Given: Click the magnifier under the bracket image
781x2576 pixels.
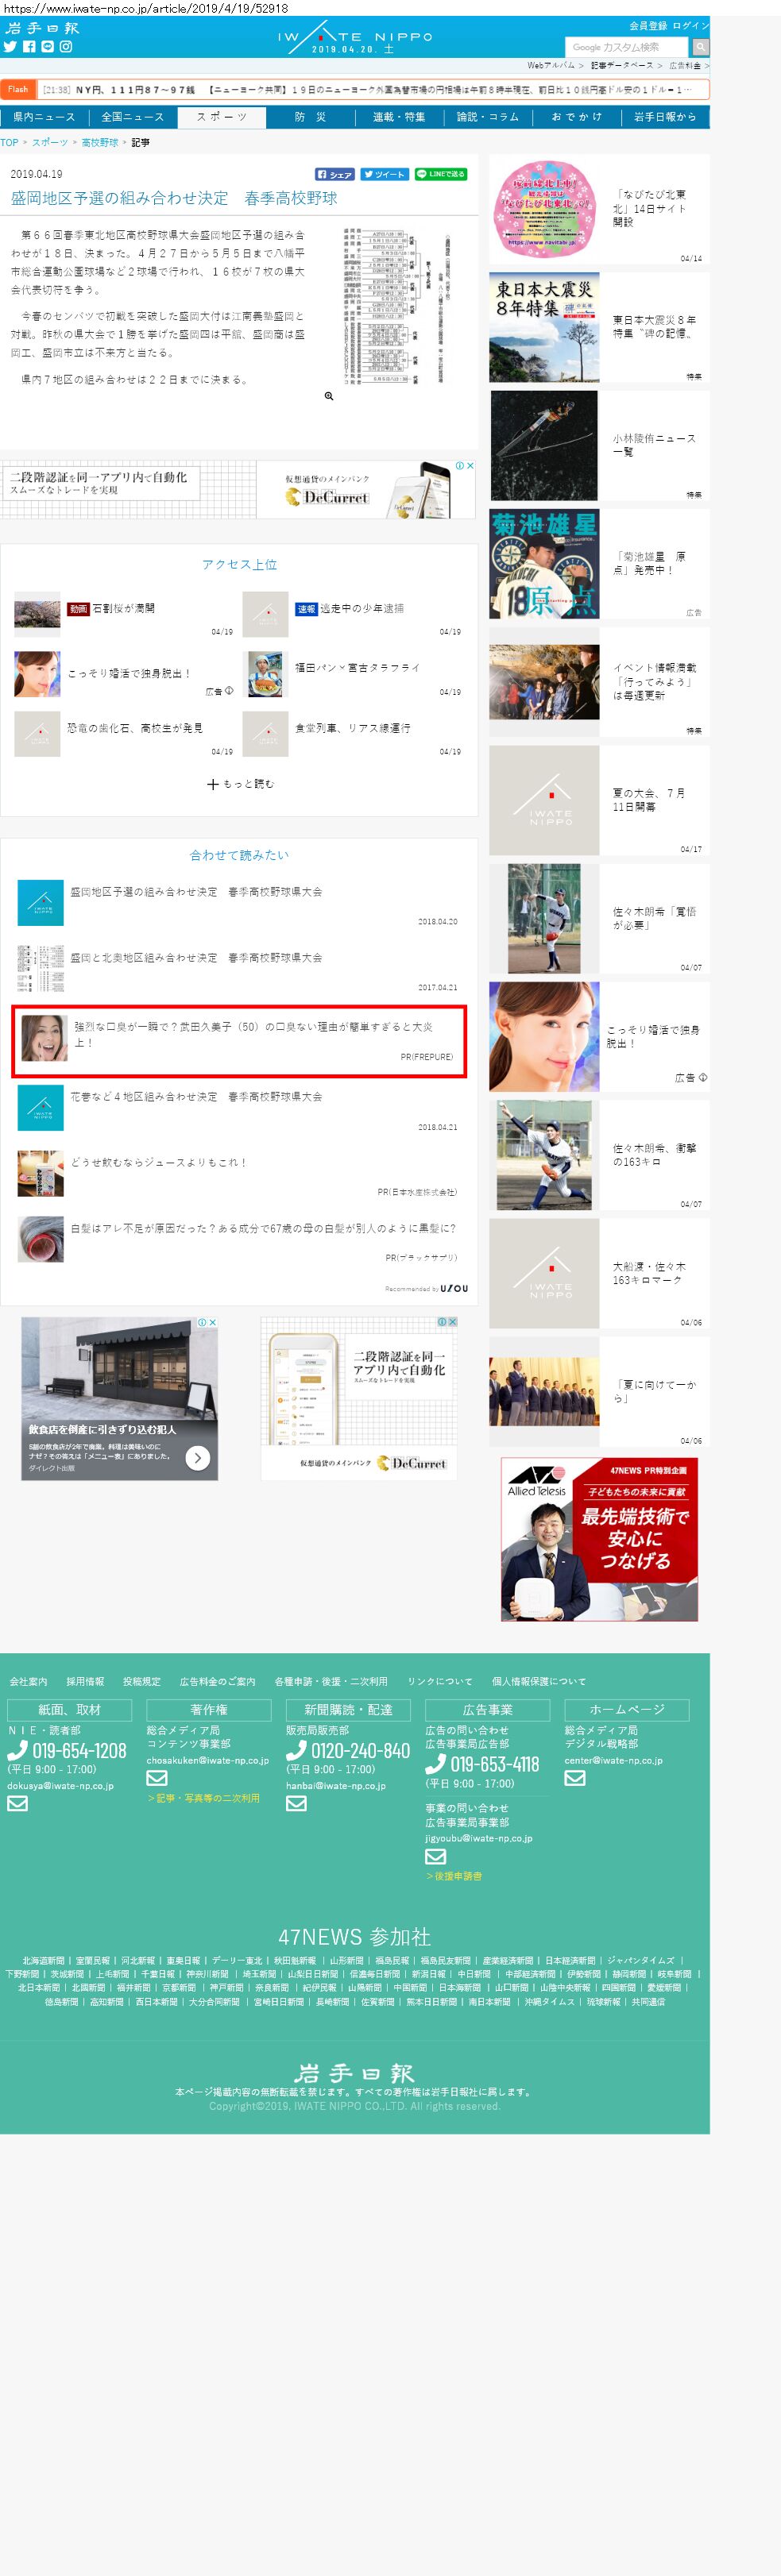Looking at the screenshot, I should pyautogui.click(x=329, y=396).
